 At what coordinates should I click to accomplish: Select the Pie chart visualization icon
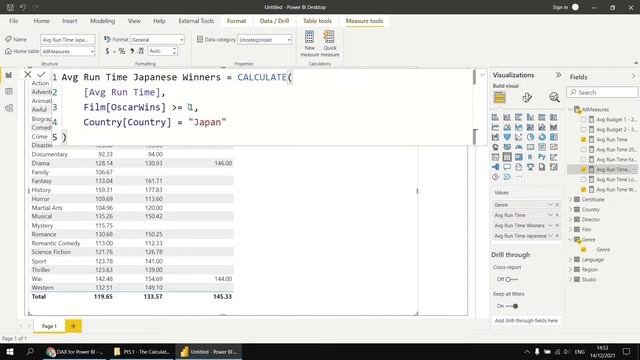tap(530, 137)
